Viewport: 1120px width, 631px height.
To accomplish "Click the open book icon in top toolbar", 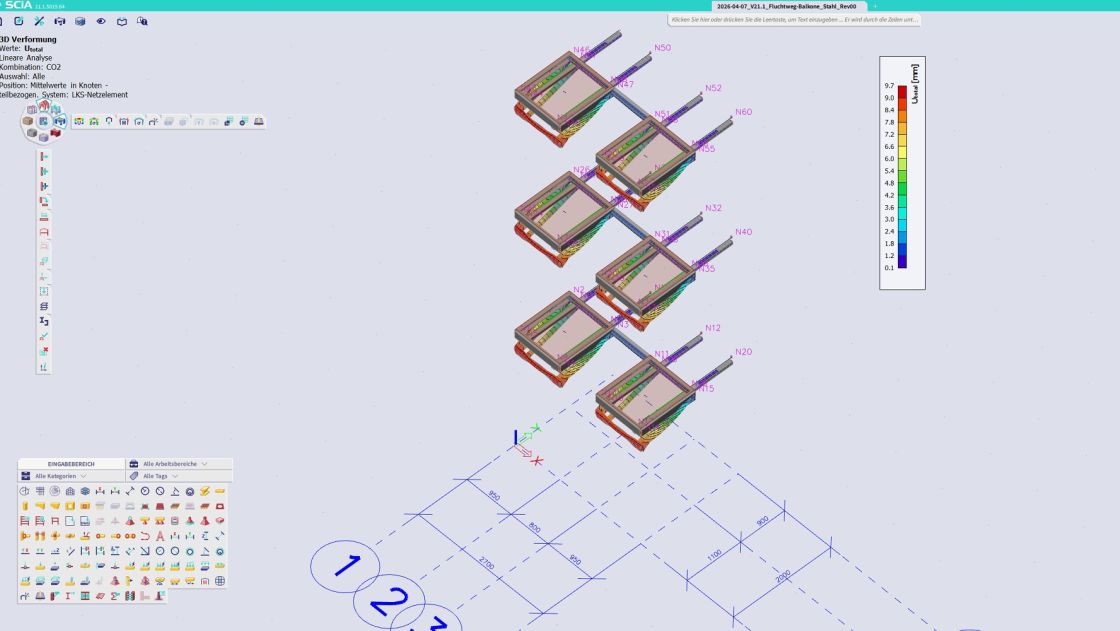I will pos(122,21).
